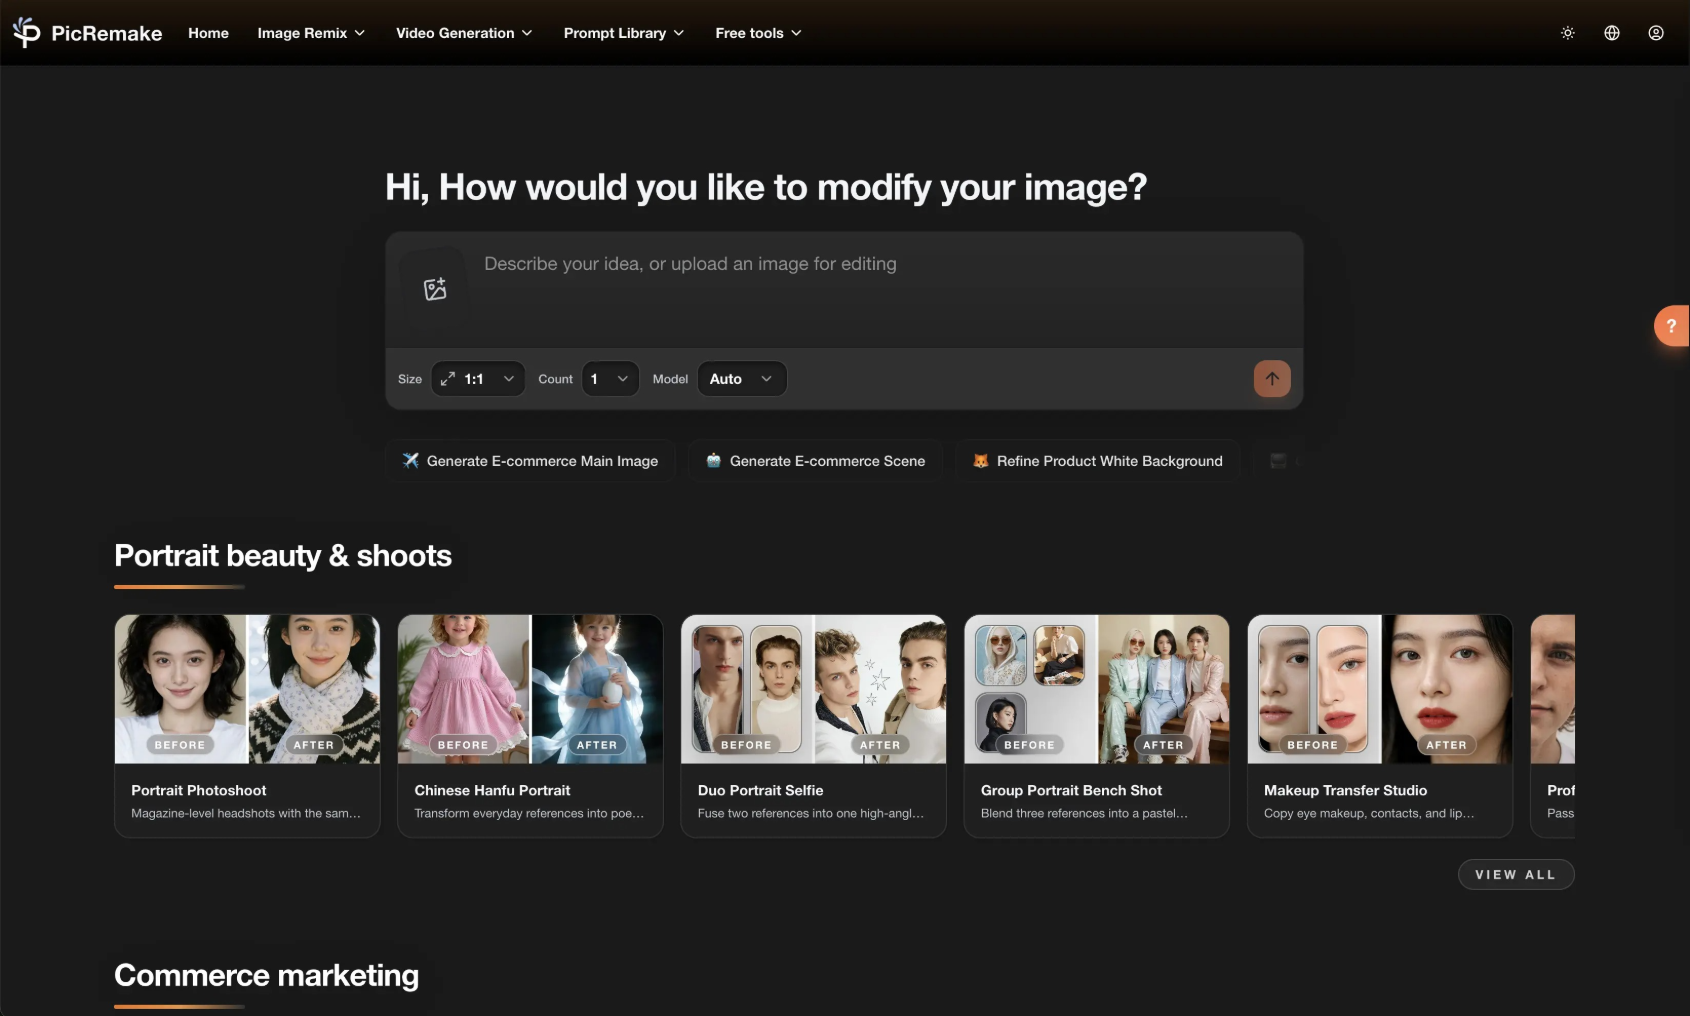The height and width of the screenshot is (1016, 1690).
Task: Select Generate E-commerce Main Image shortcut
Action: 531,461
